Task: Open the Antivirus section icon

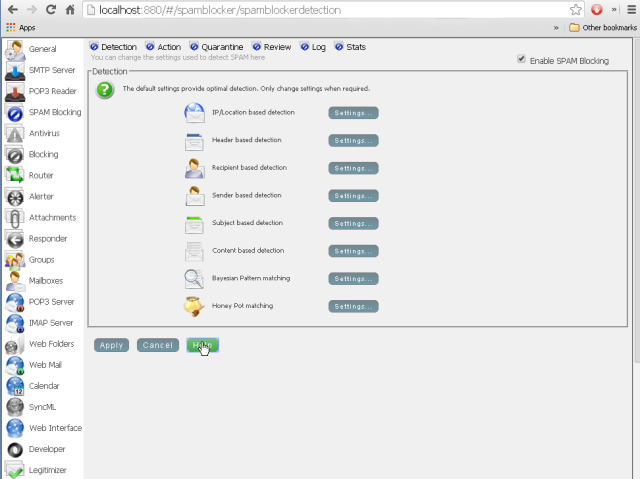Action: click(15, 133)
